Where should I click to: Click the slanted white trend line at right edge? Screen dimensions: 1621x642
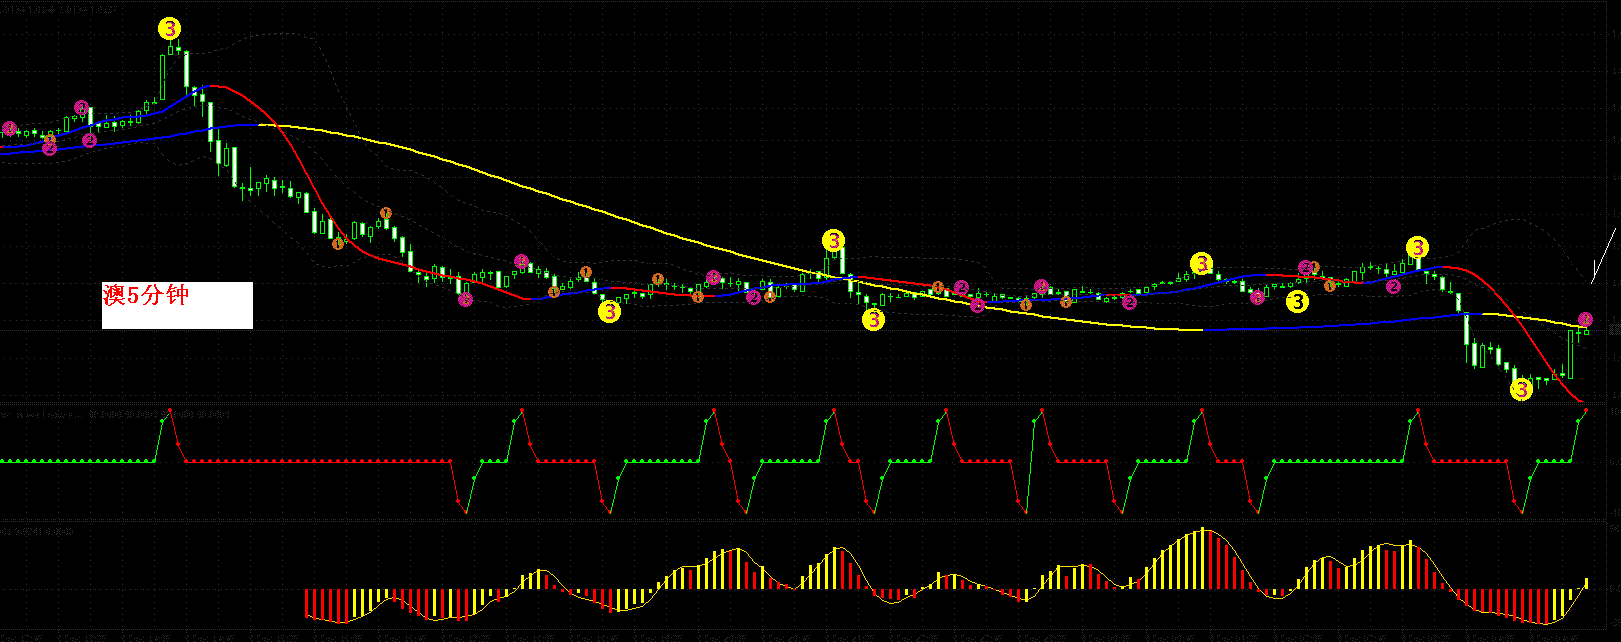1603,255
